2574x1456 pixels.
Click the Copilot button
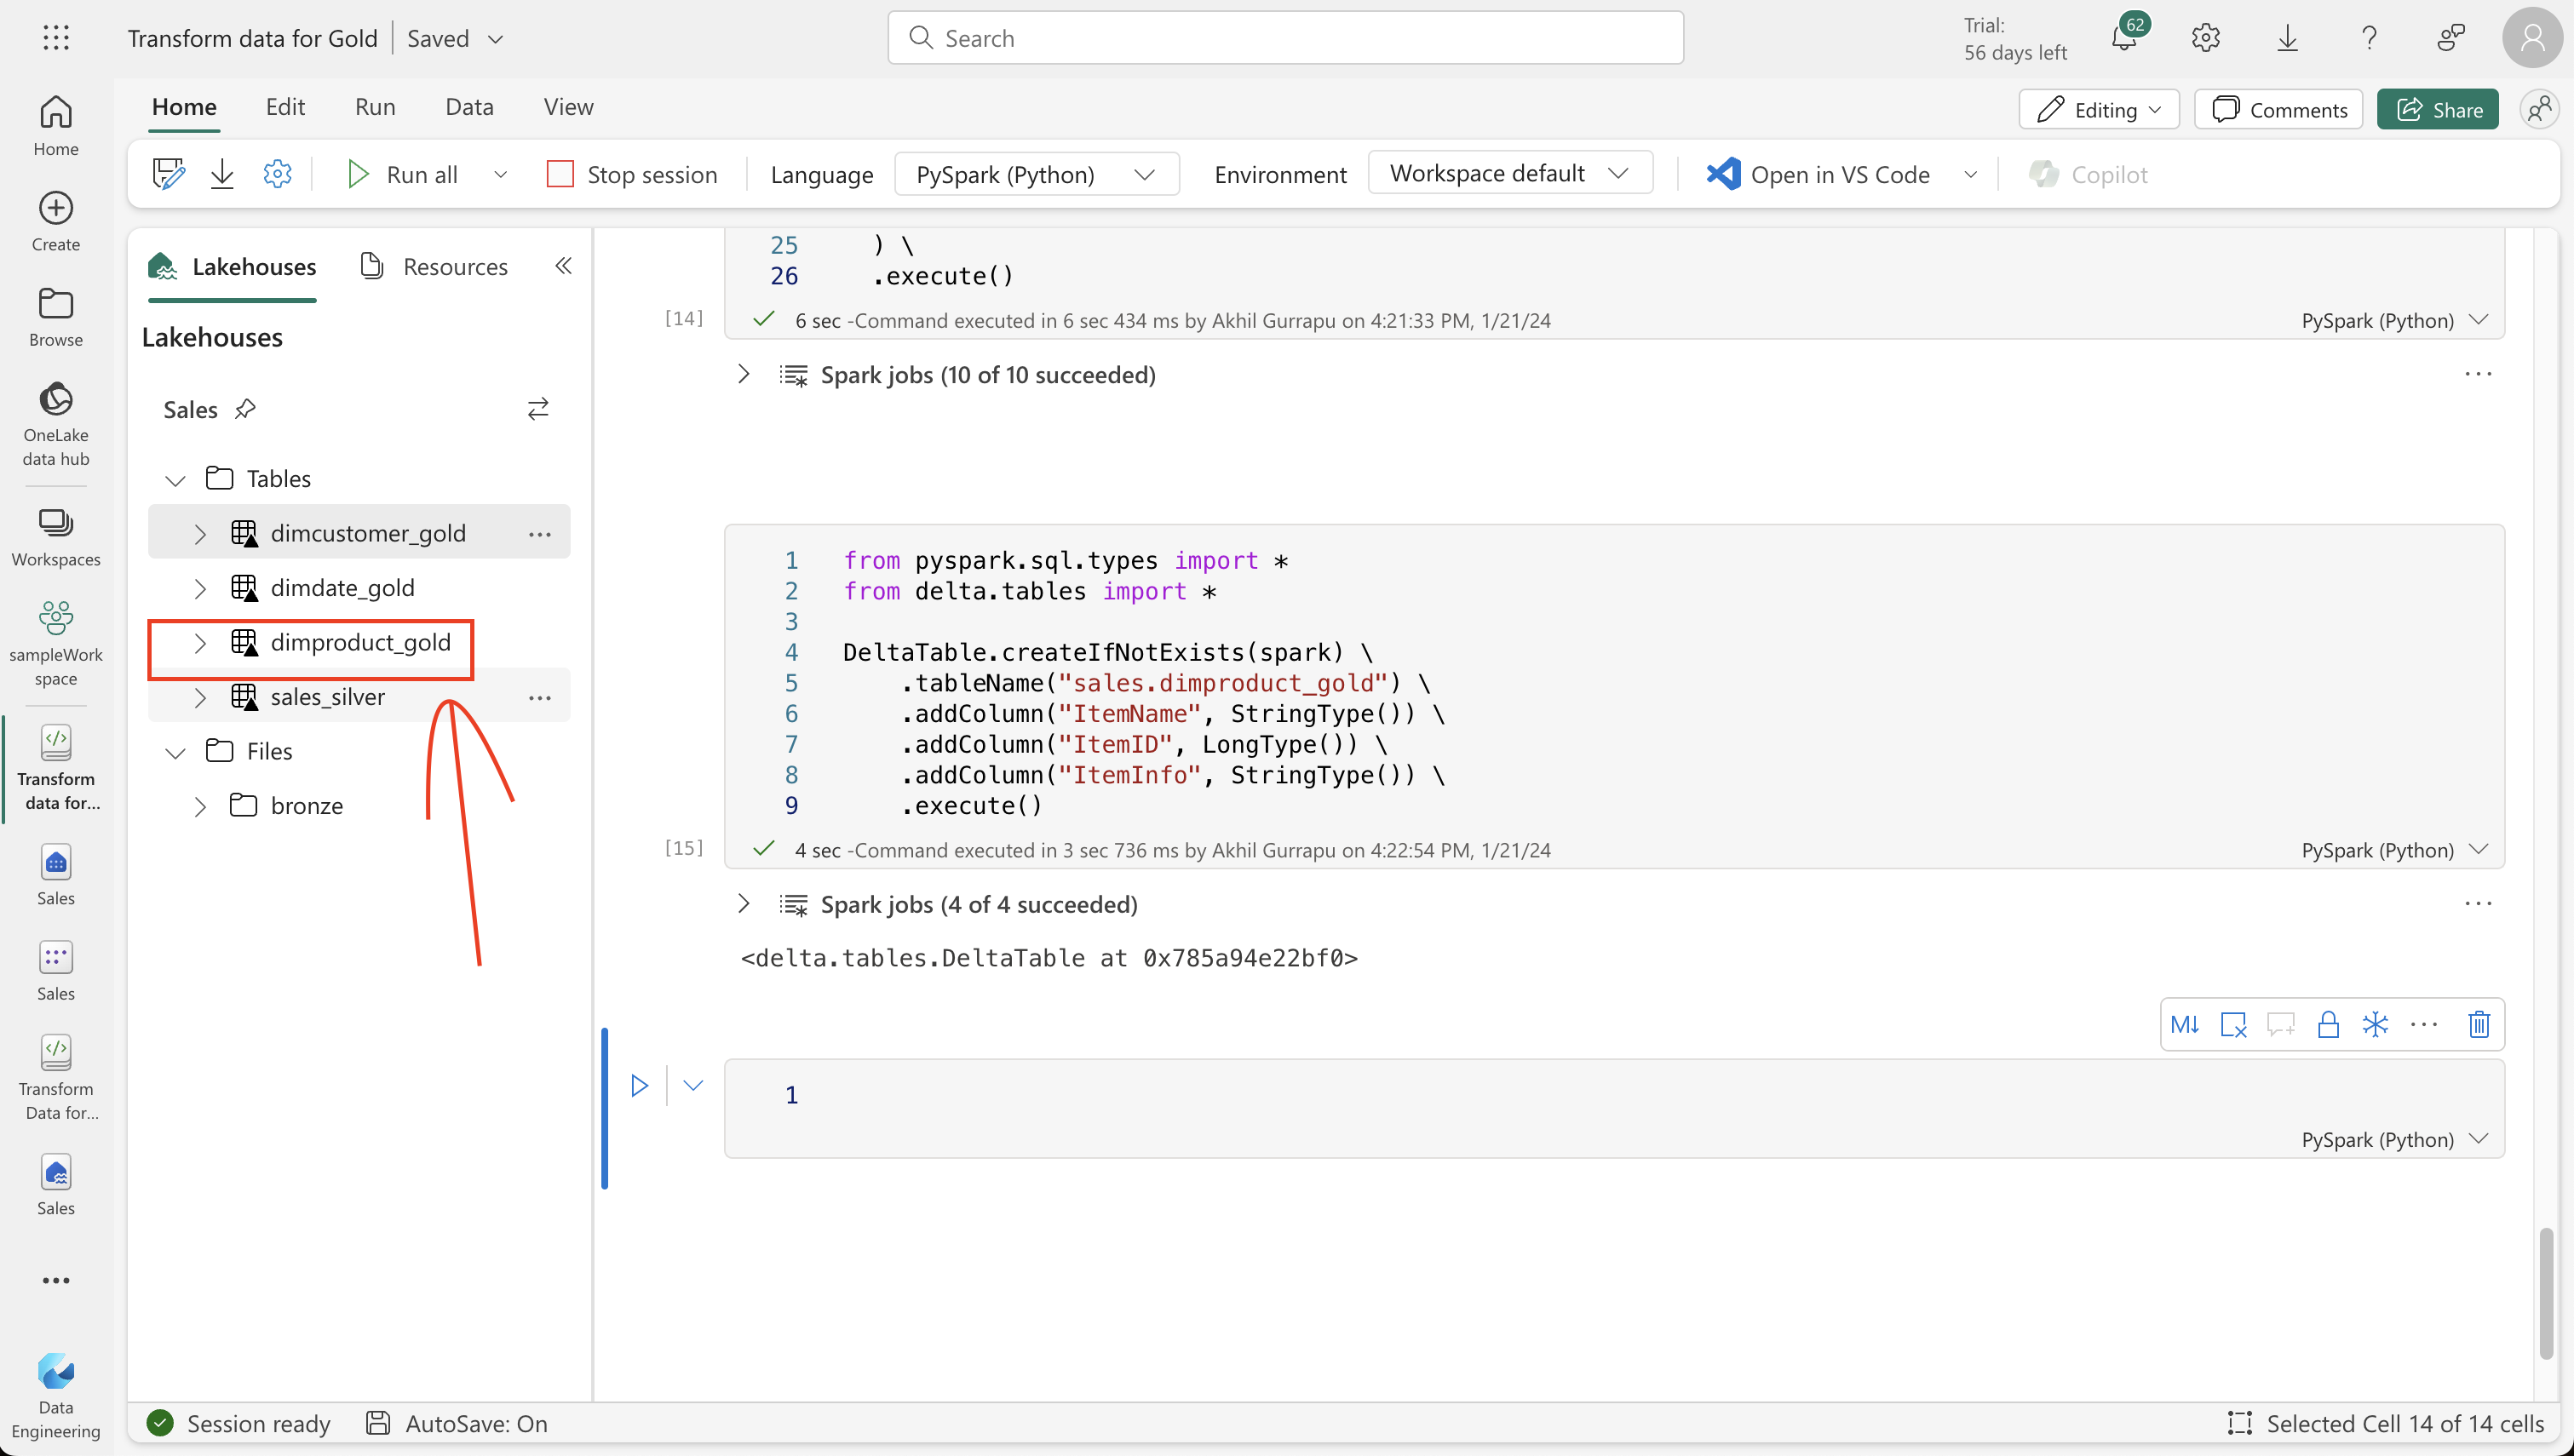click(2088, 174)
